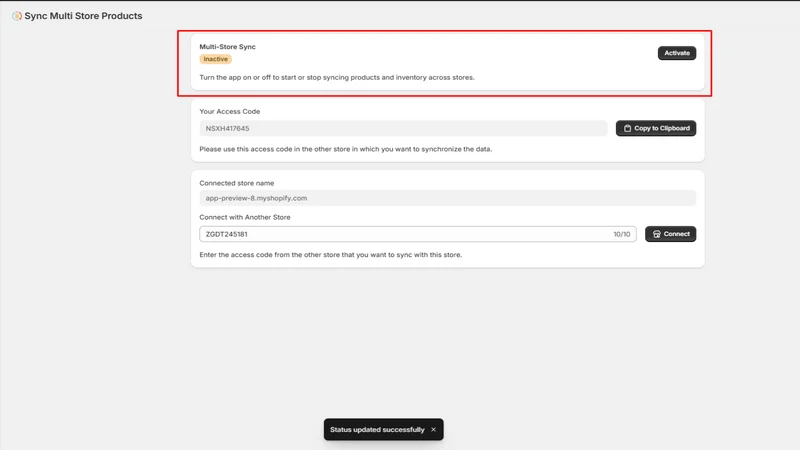Click the 'Please use this access code' note
Image resolution: width=800 pixels, height=450 pixels.
pos(345,149)
